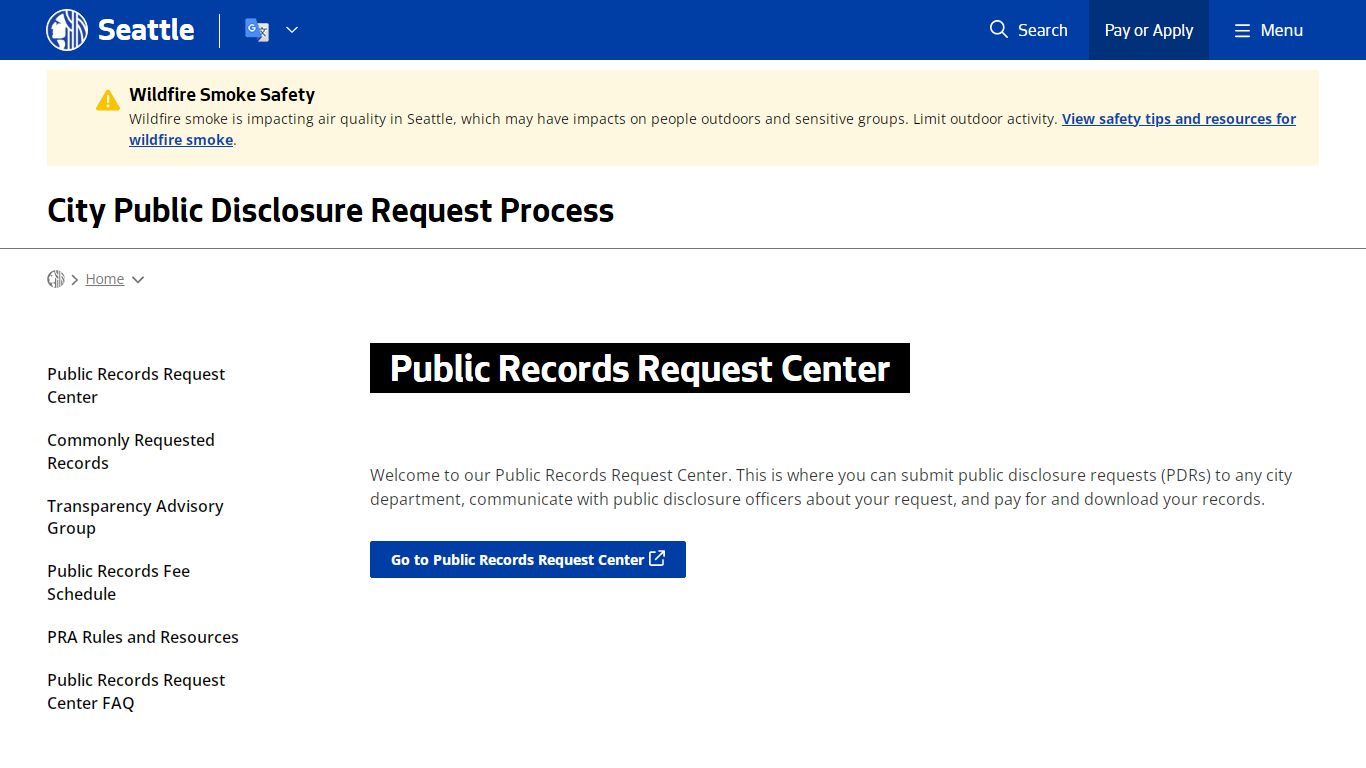Click the Seattle wordmark in header

(x=146, y=30)
